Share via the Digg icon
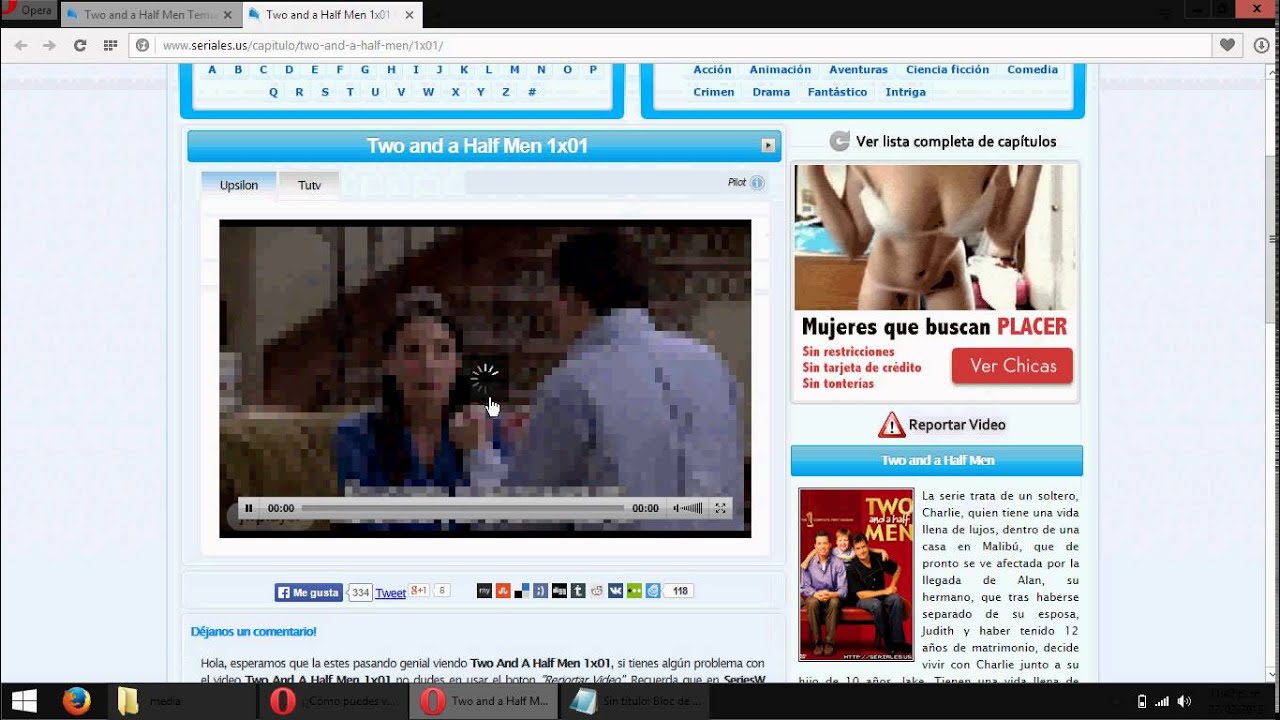Viewport: 1280px width, 720px height. (559, 591)
